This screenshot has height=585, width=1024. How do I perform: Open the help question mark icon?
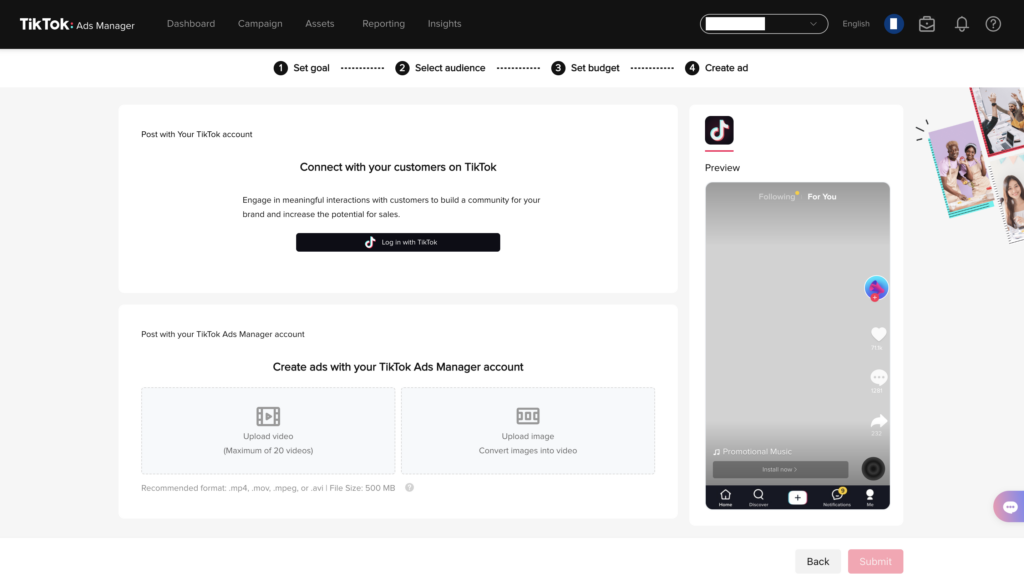[x=993, y=24]
